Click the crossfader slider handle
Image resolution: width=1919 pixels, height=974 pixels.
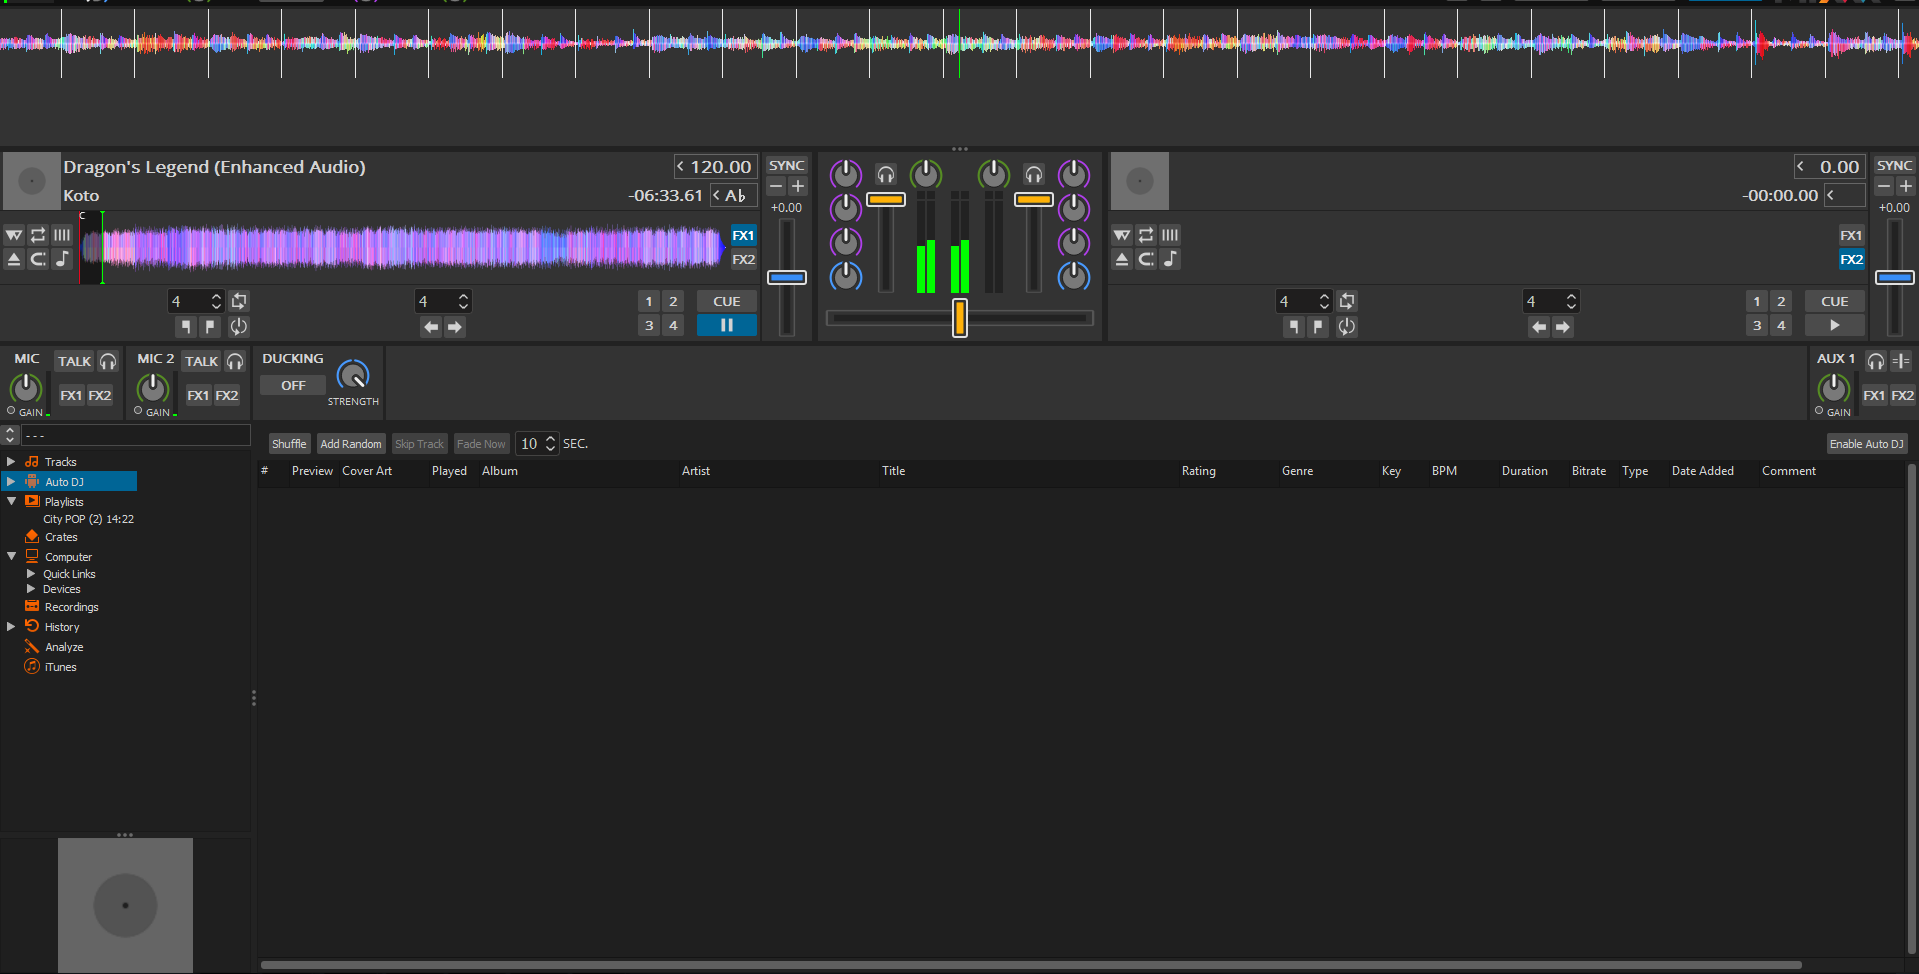click(x=960, y=318)
